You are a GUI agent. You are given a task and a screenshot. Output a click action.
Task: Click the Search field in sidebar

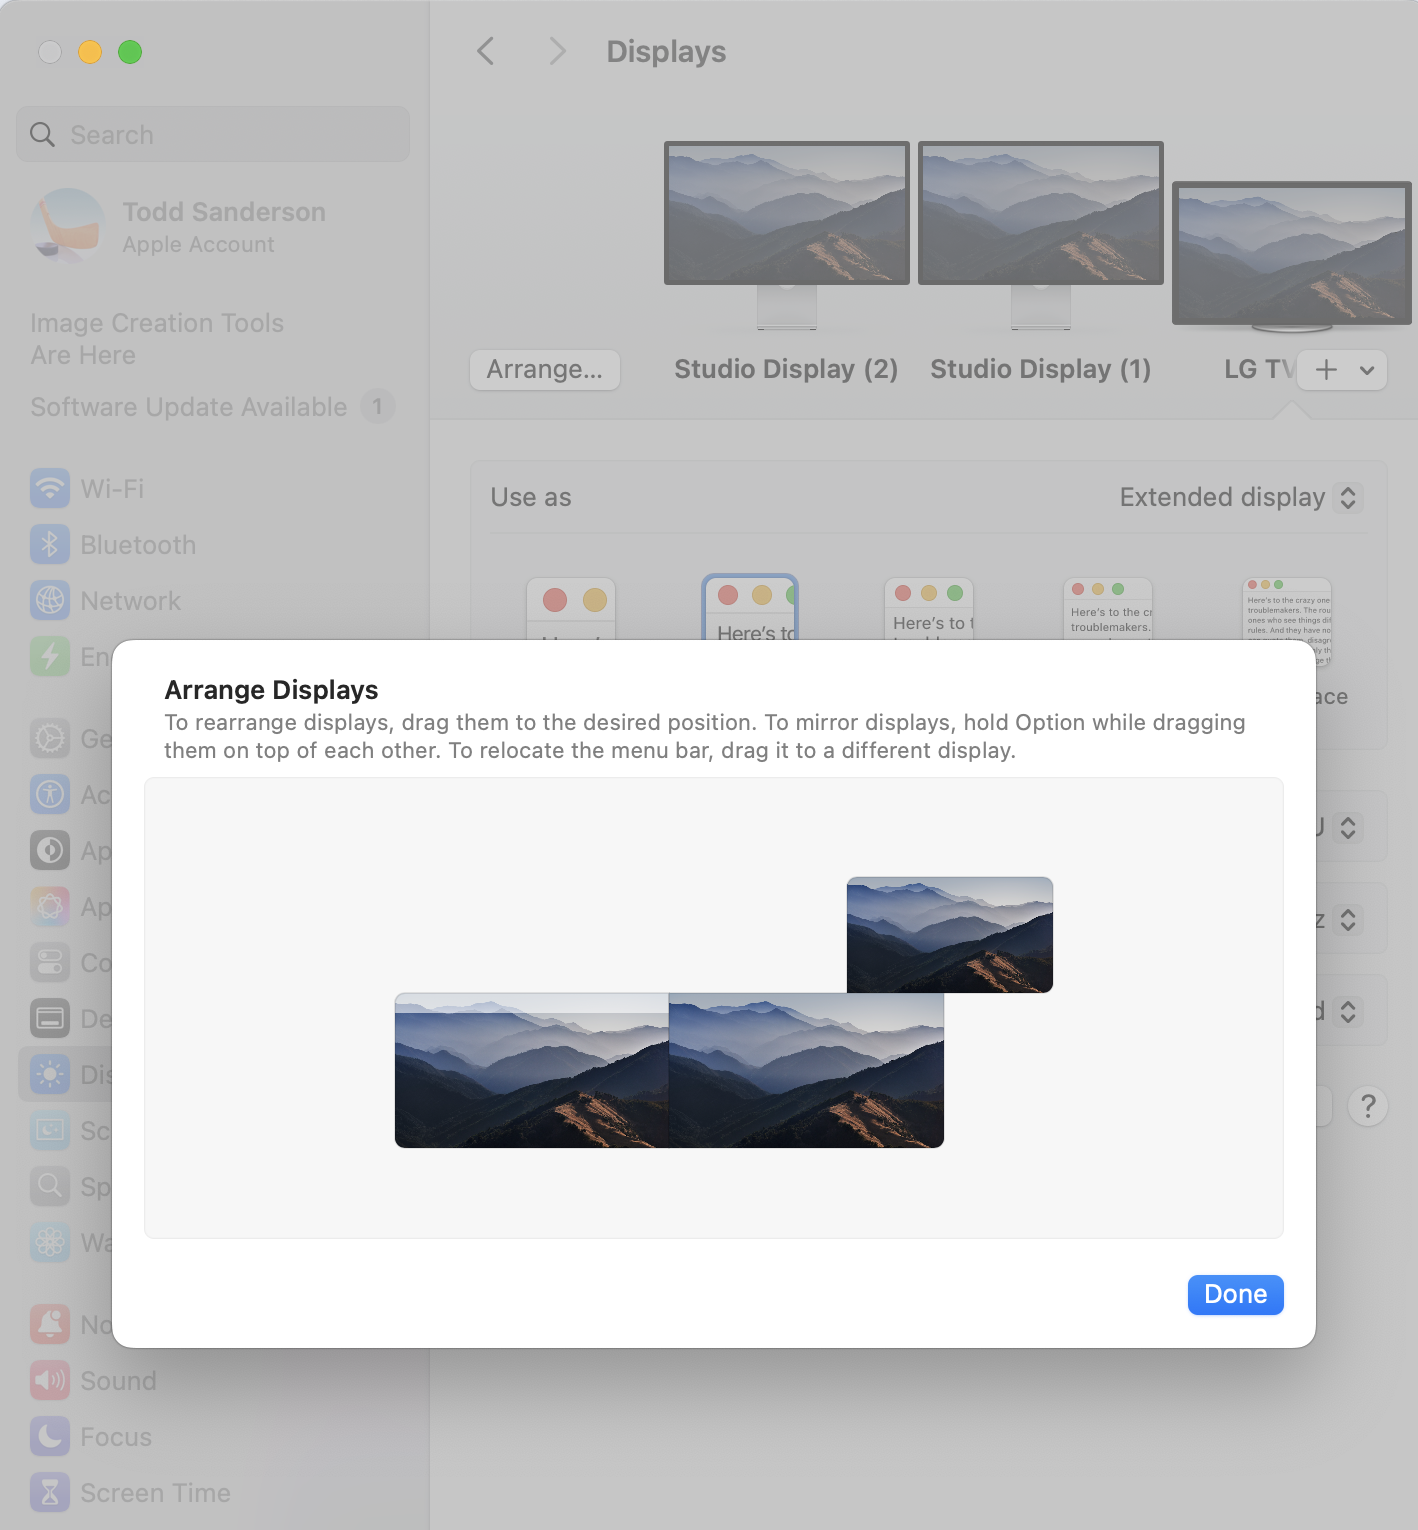(x=213, y=135)
